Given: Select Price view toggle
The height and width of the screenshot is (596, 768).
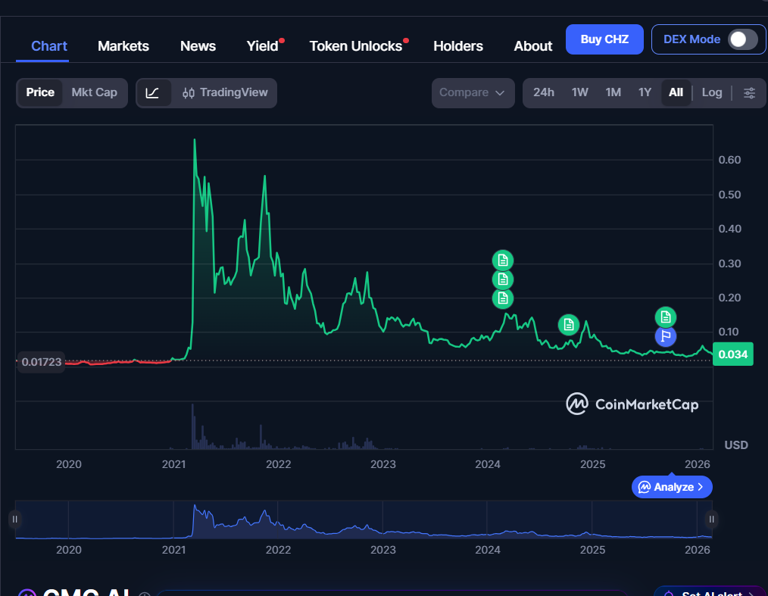Looking at the screenshot, I should click(40, 93).
